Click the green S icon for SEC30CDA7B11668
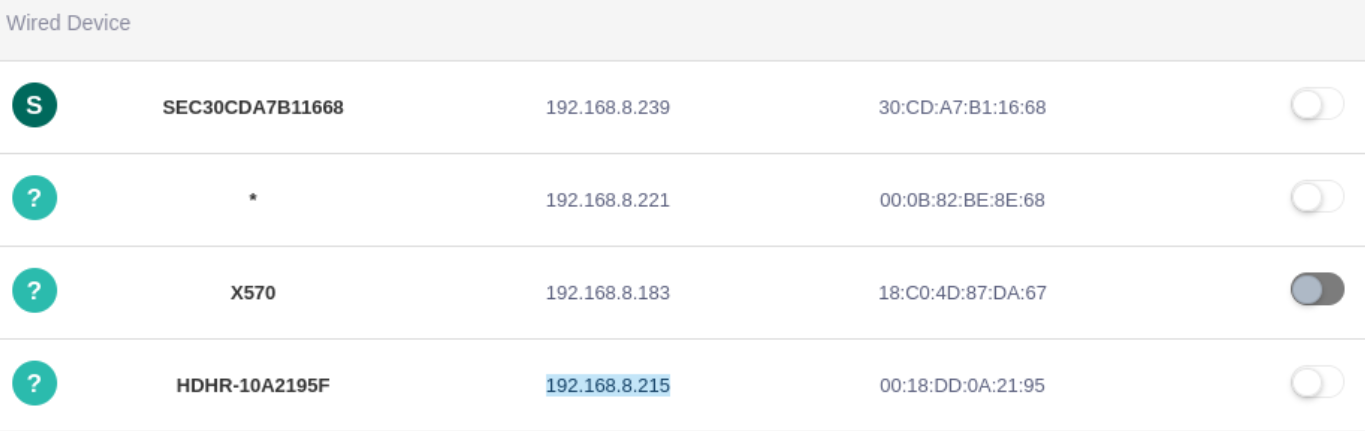Image resolution: width=1365 pixels, height=431 pixels. coord(34,105)
